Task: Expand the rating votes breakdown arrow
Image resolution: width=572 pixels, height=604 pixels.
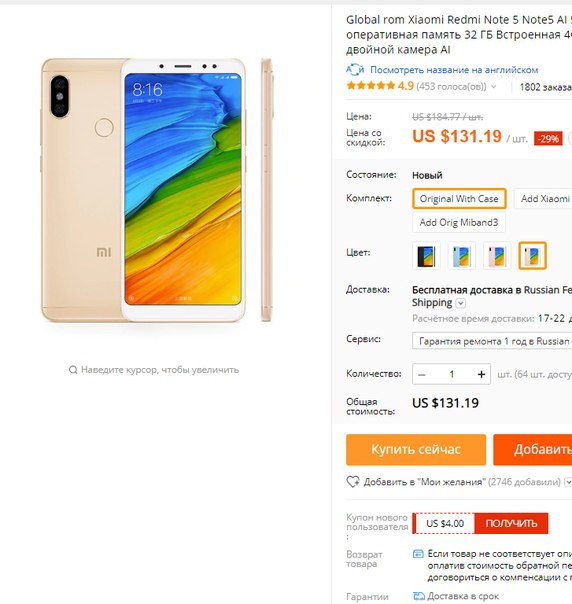Action: [493, 87]
